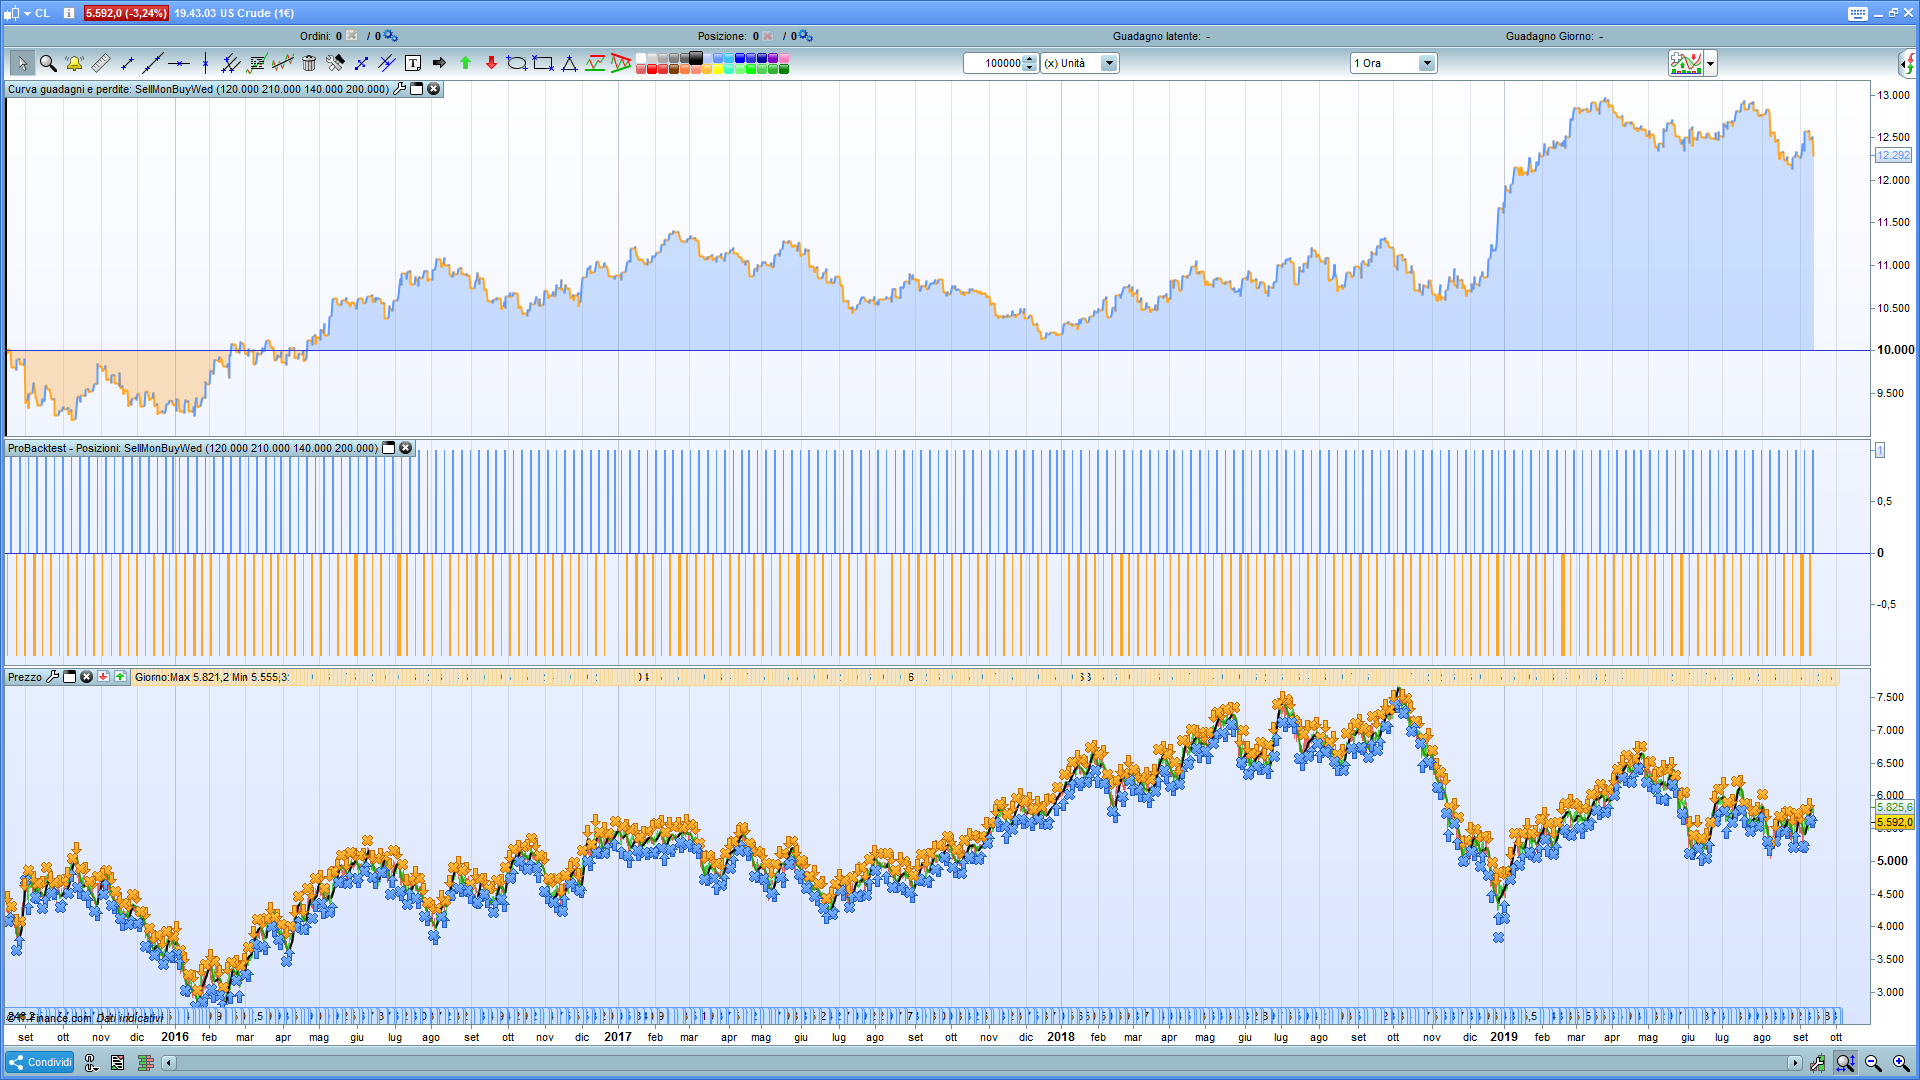Image resolution: width=1920 pixels, height=1080 pixels.
Task: Click the Condividi share button
Action: pyautogui.click(x=40, y=1062)
